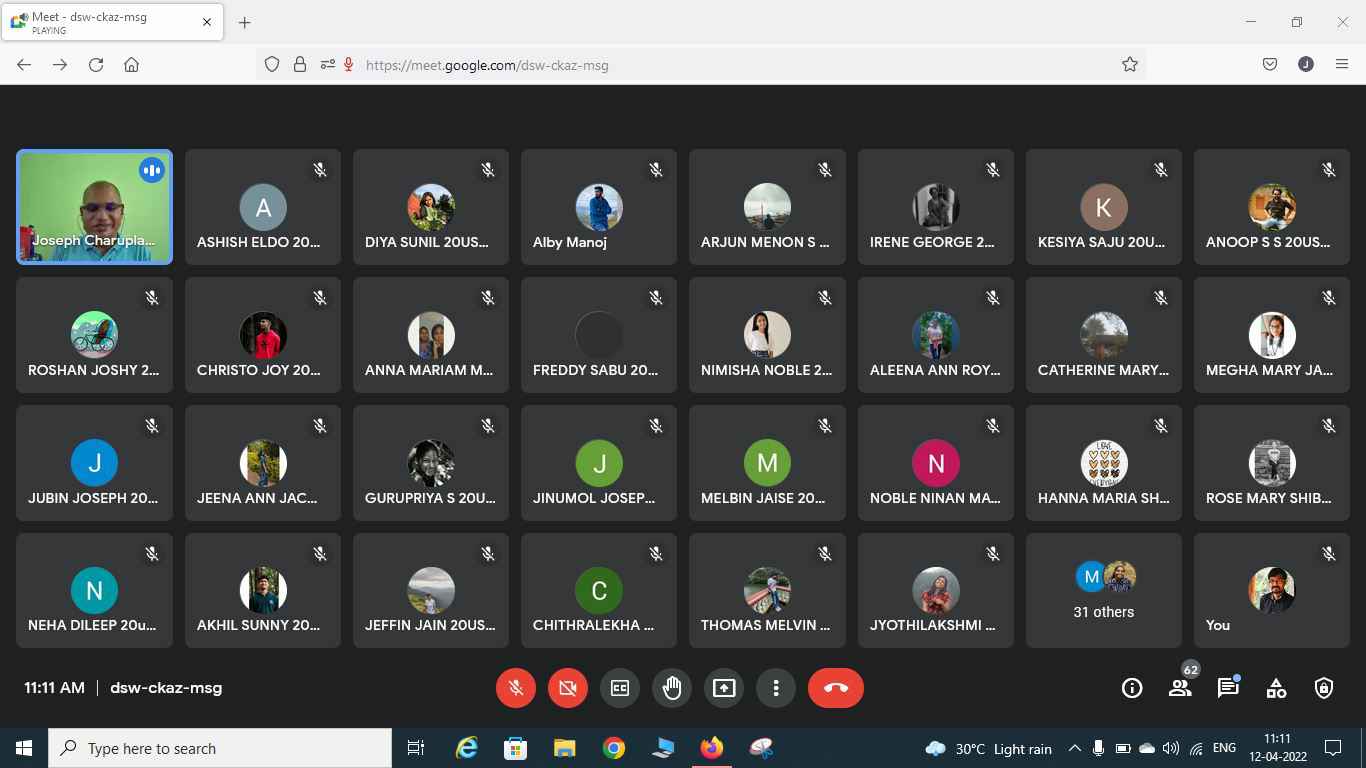This screenshot has width=1366, height=768.
Task: Click Joseph Charupla's speaking video tile
Action: pyautogui.click(x=95, y=207)
